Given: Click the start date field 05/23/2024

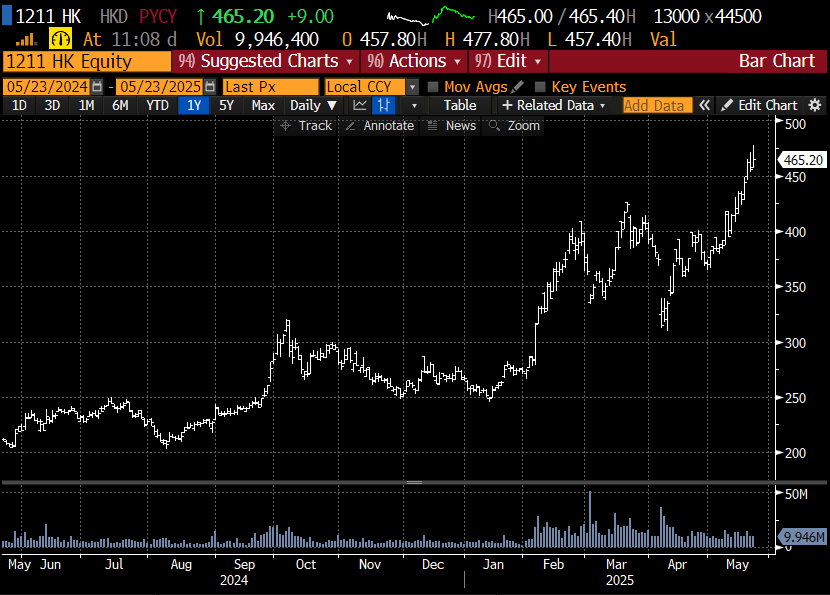Looking at the screenshot, I should tap(47, 86).
